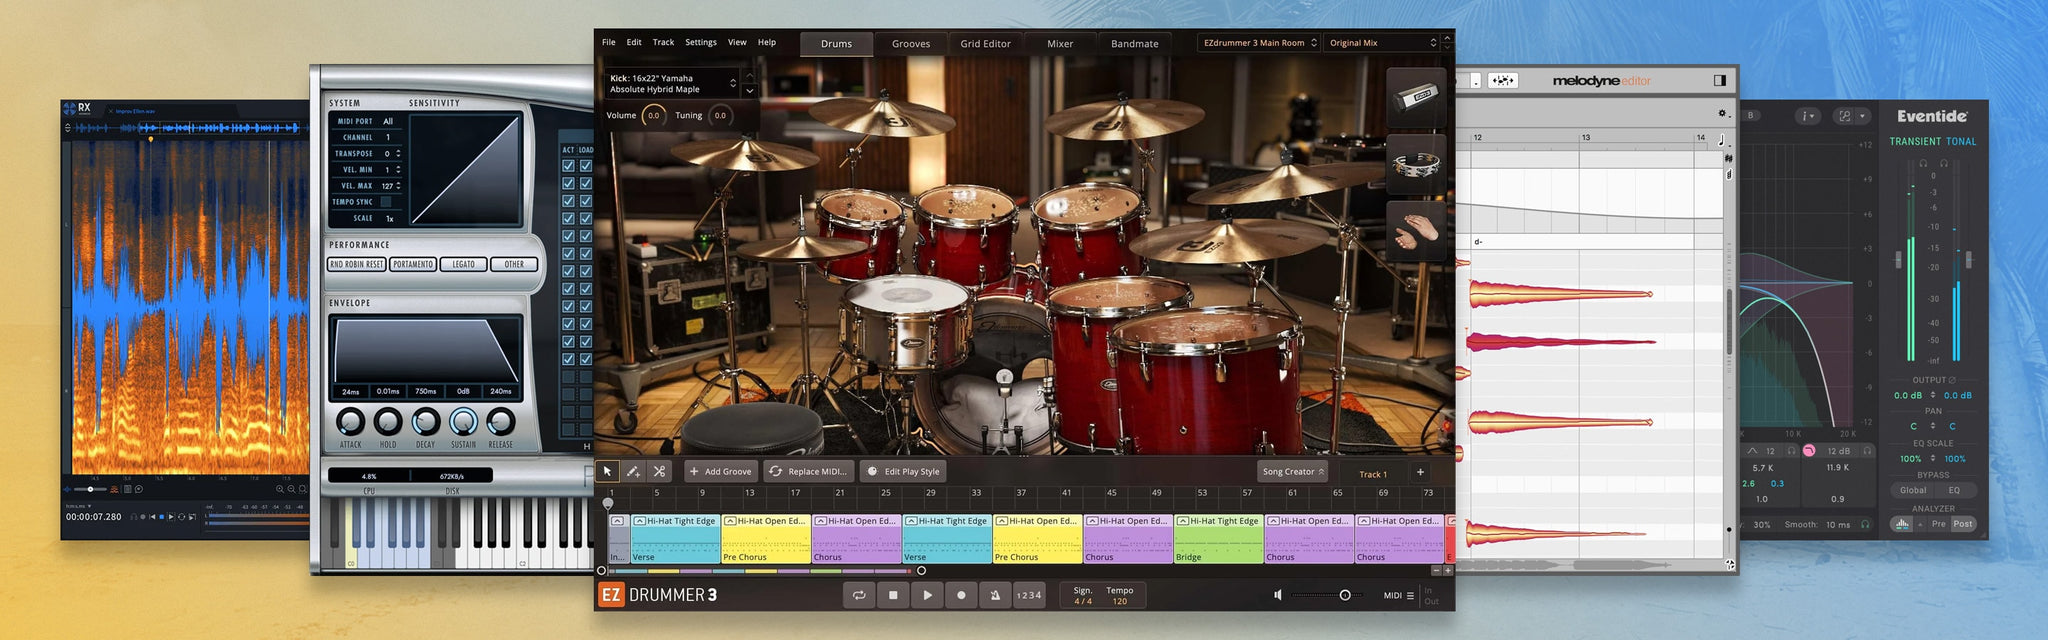This screenshot has width=2048, height=640.
Task: Enable the Tempo Sync checkbox
Action: [x=386, y=202]
